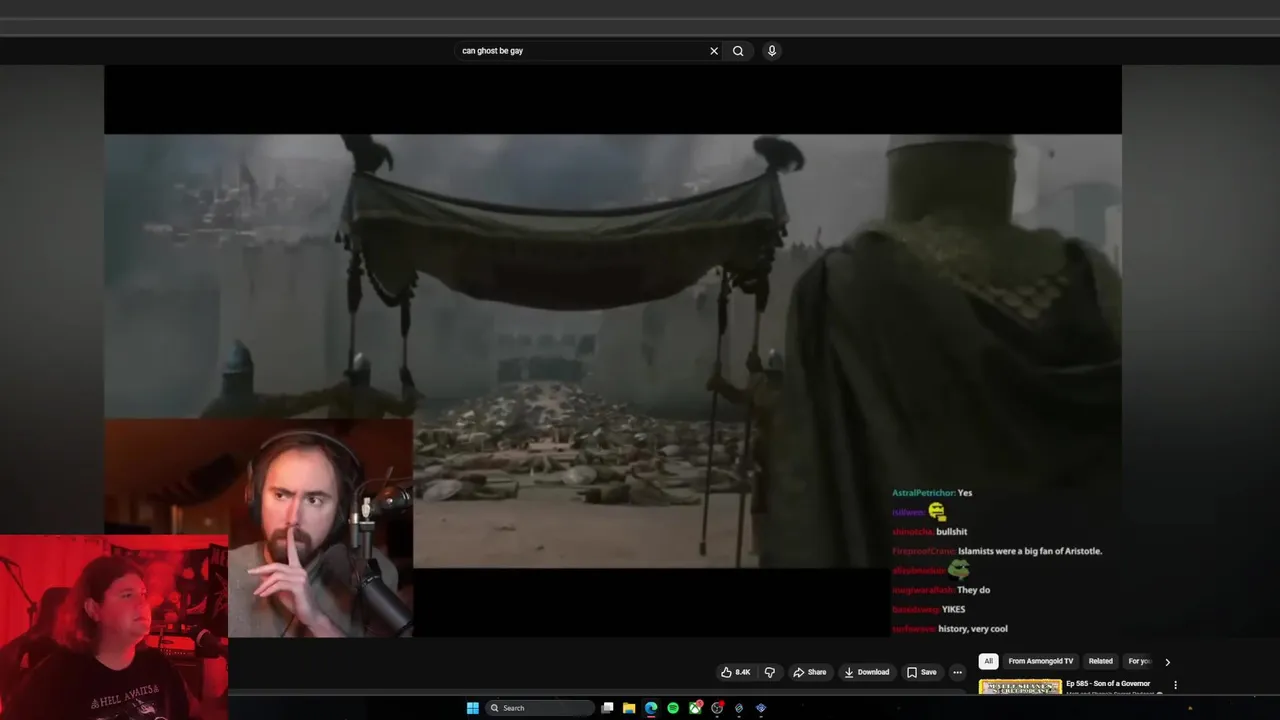Open Windows Start menu
1280x720 pixels.
tap(472, 708)
